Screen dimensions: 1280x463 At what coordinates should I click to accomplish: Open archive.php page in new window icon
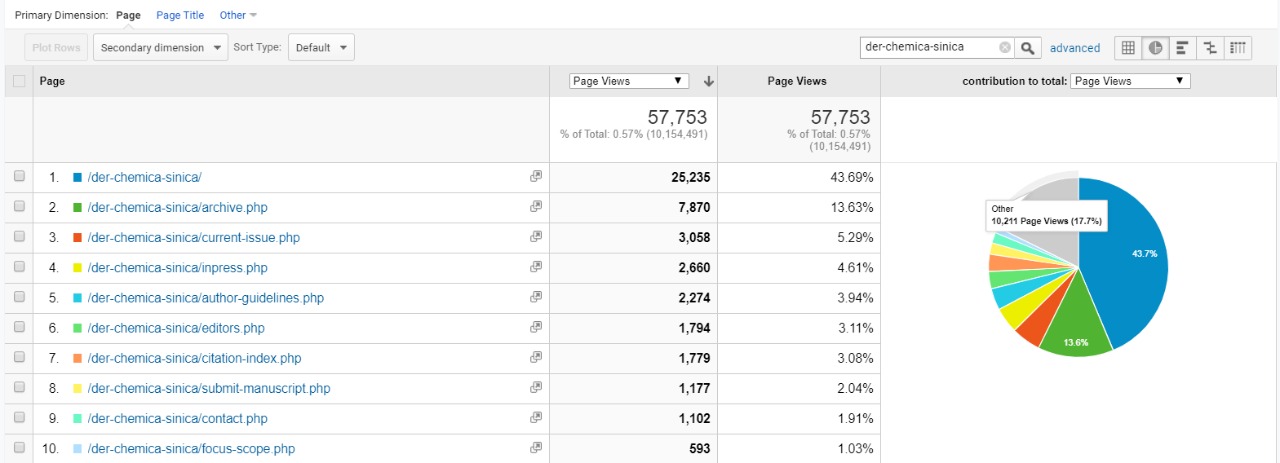(536, 207)
